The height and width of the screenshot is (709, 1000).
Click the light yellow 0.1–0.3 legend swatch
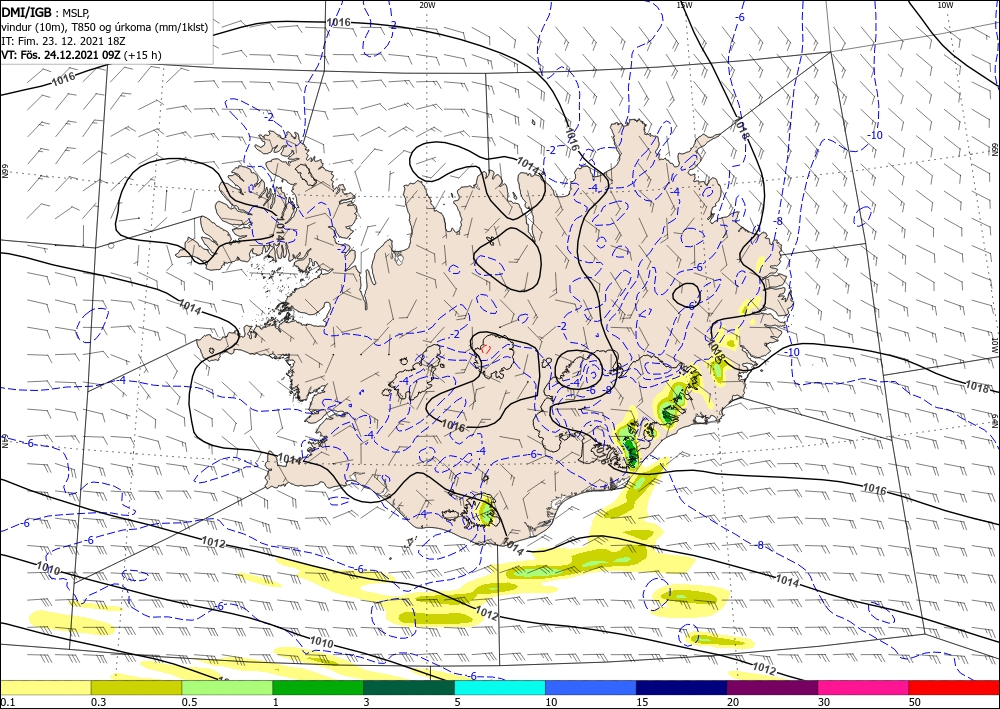[45, 687]
